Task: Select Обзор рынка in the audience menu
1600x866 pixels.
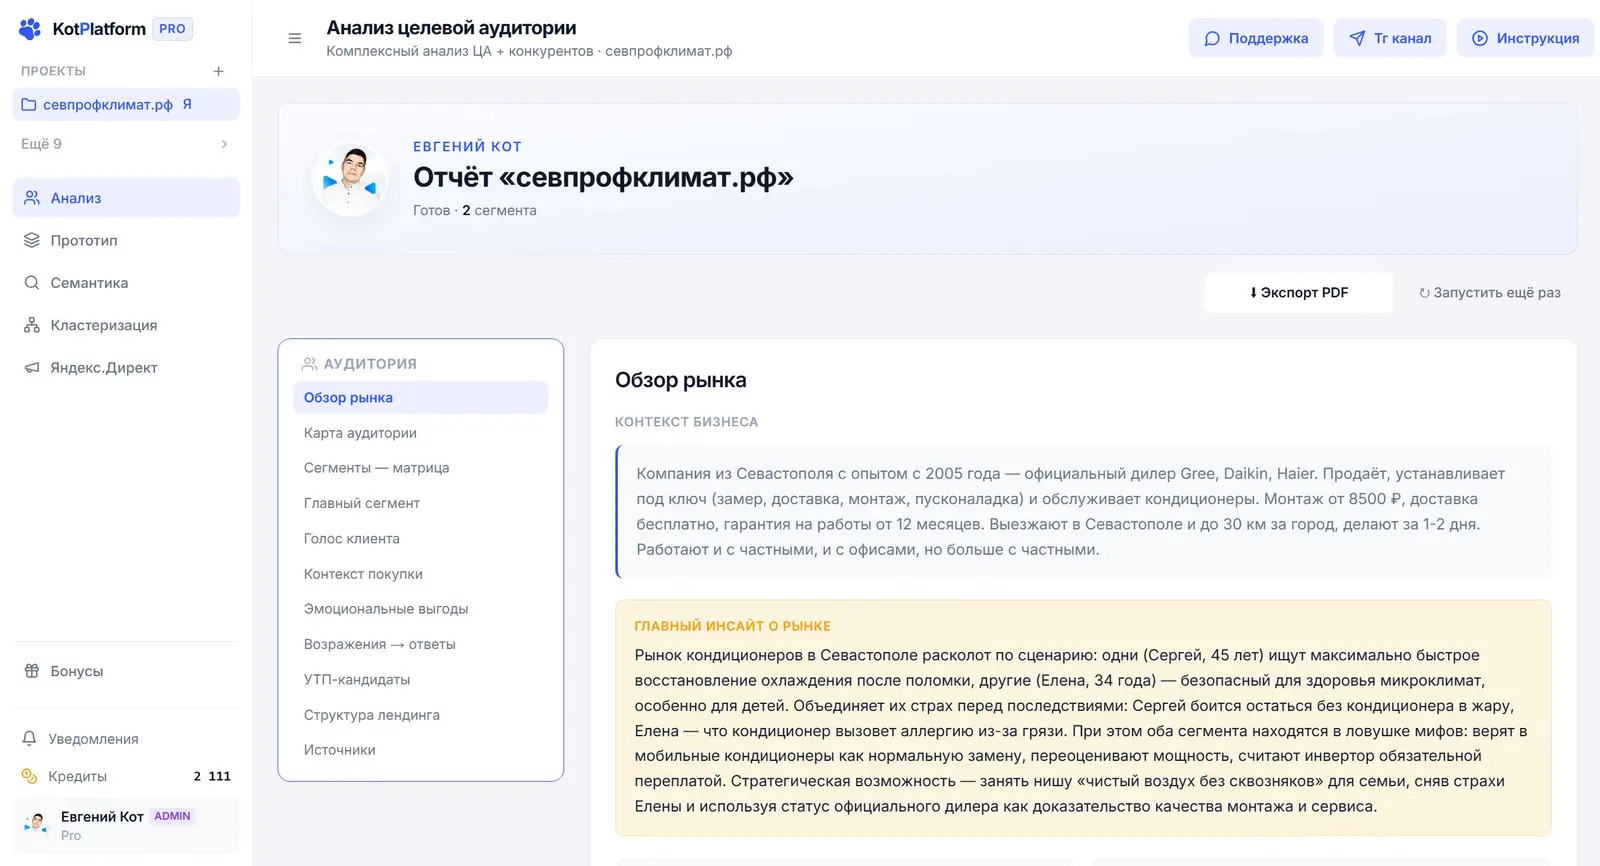Action: click(420, 397)
